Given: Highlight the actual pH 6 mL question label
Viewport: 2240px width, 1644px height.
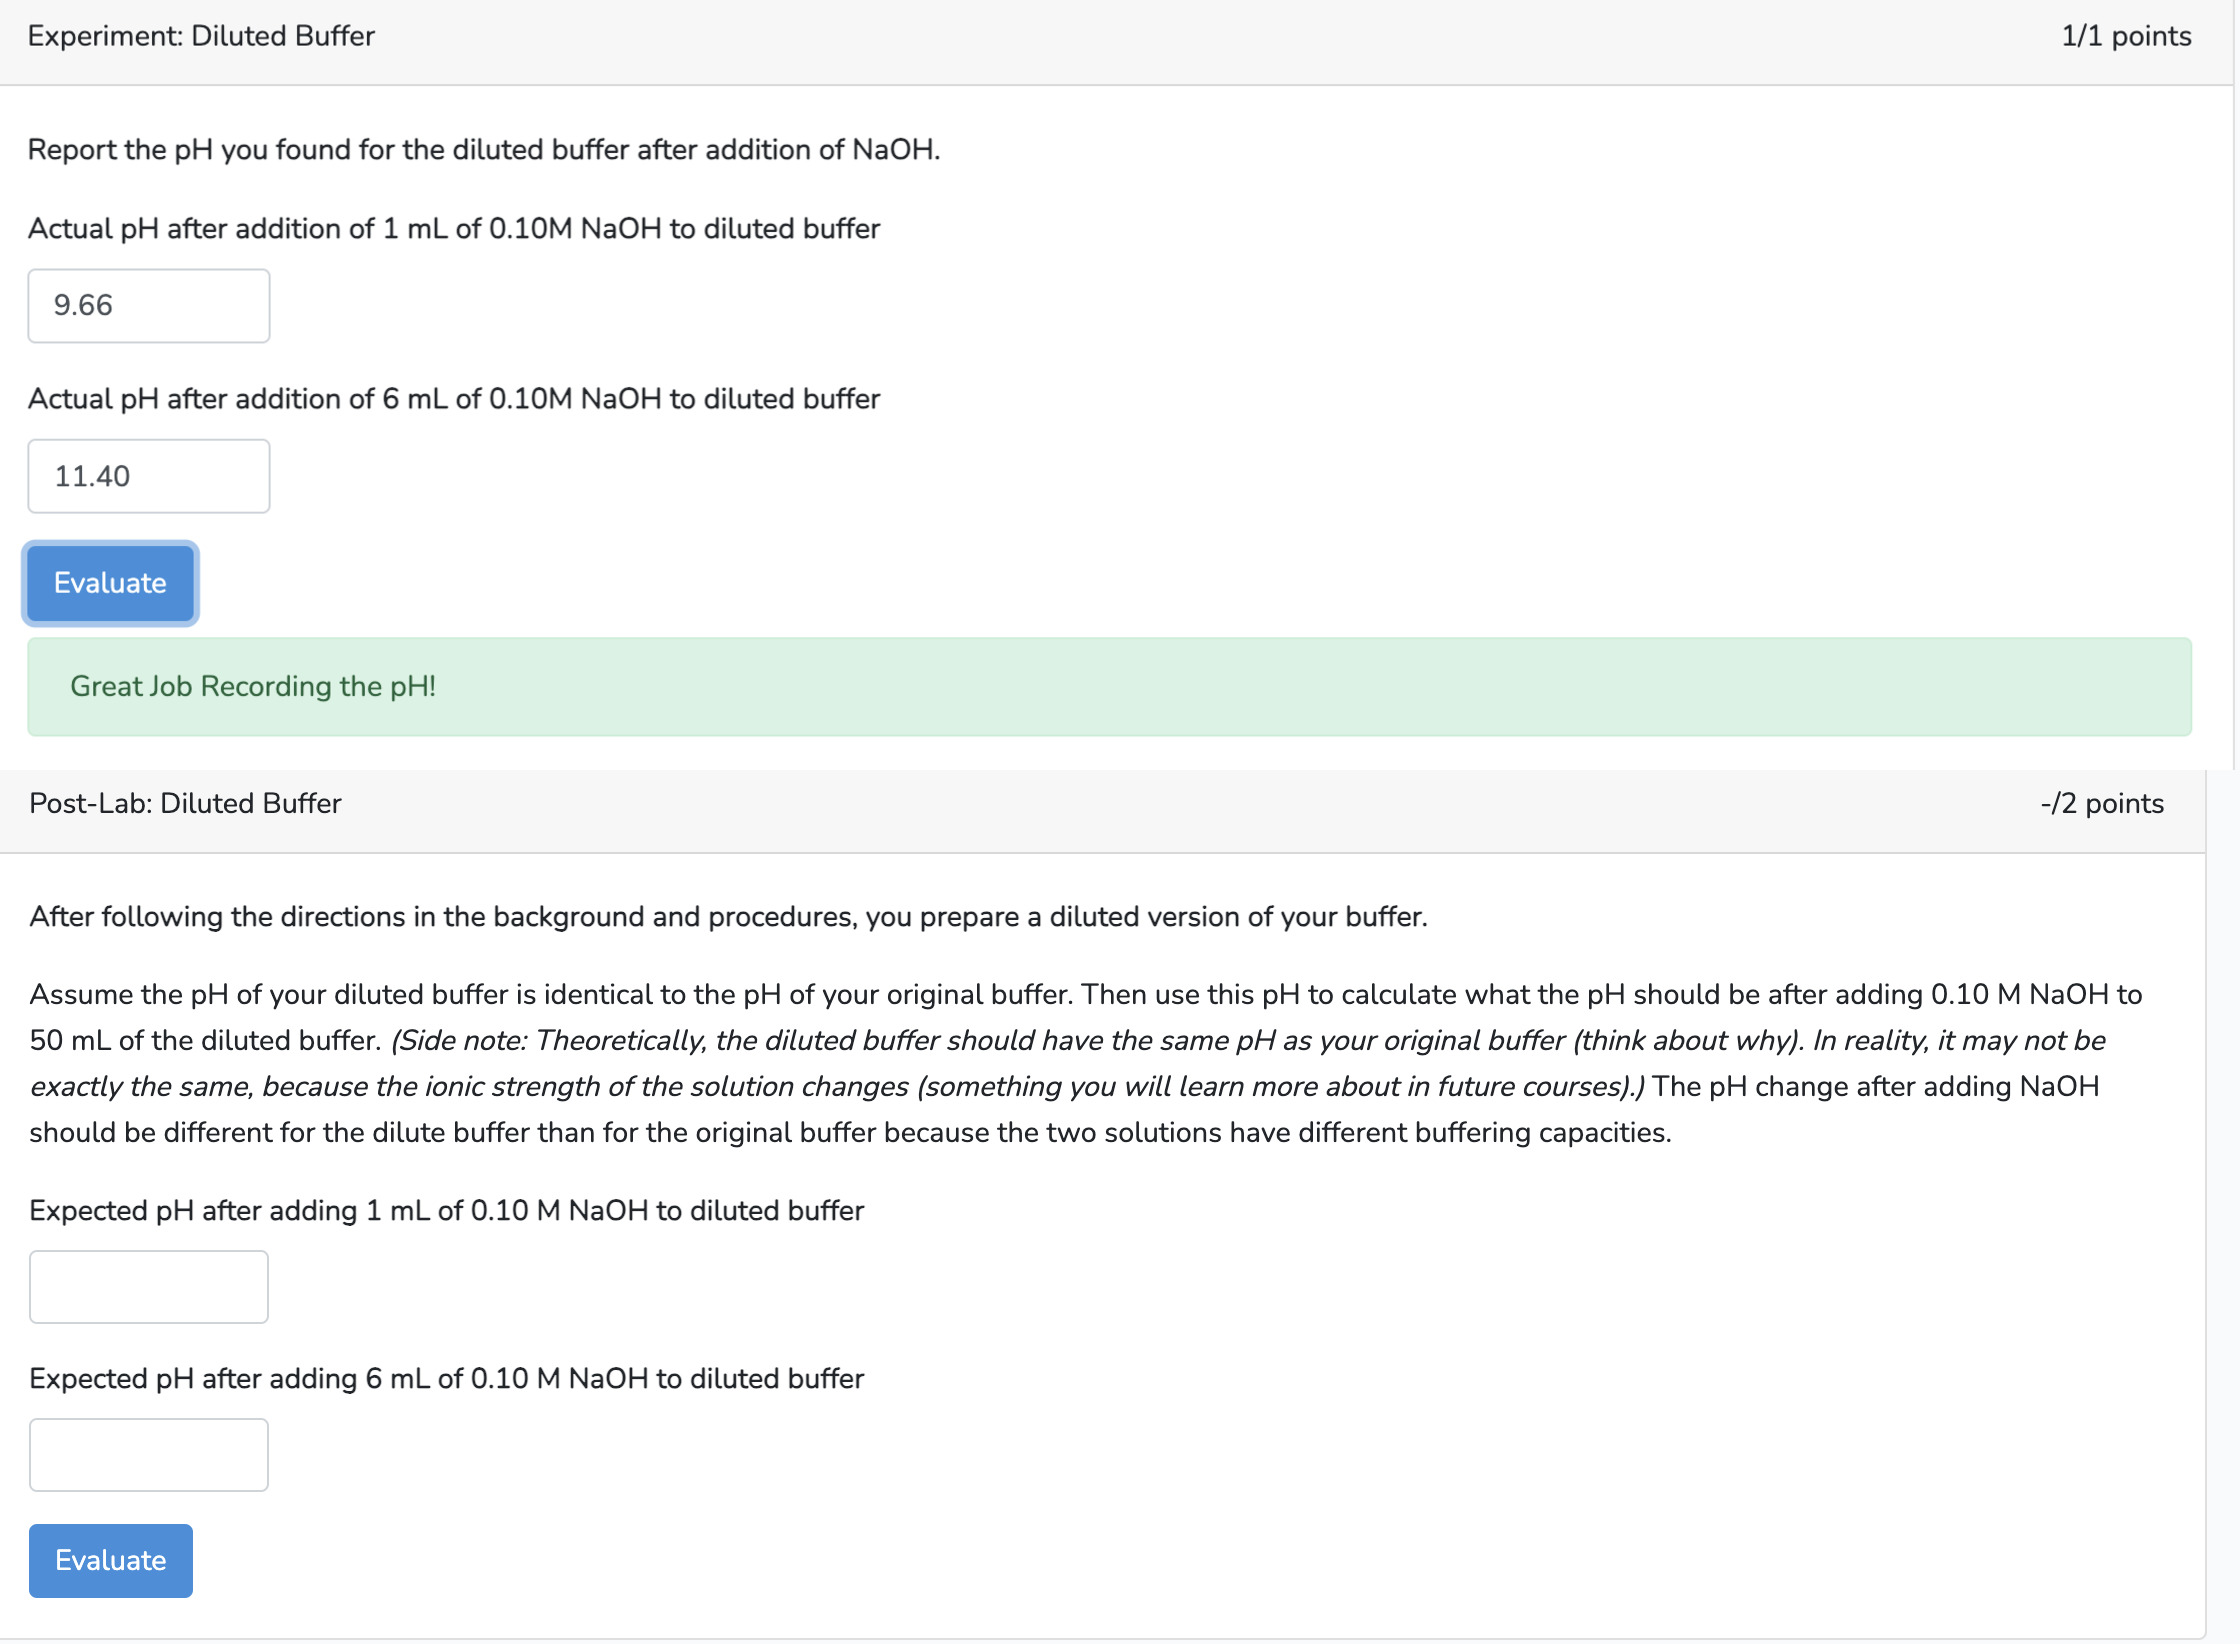Looking at the screenshot, I should [x=453, y=398].
